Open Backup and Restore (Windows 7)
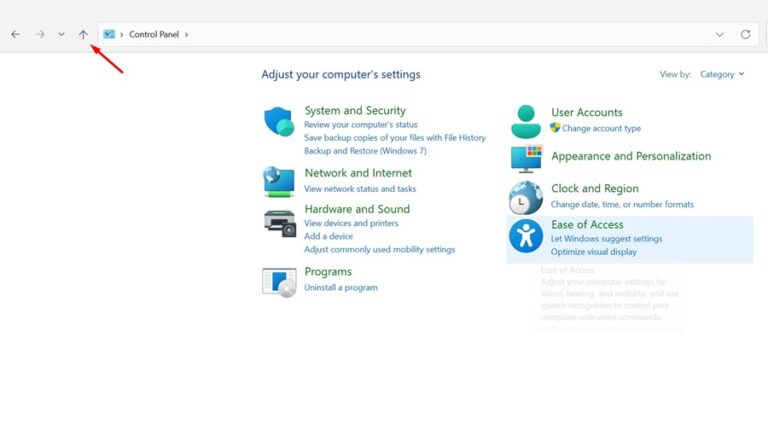Image resolution: width=768 pixels, height=424 pixels. [365, 151]
